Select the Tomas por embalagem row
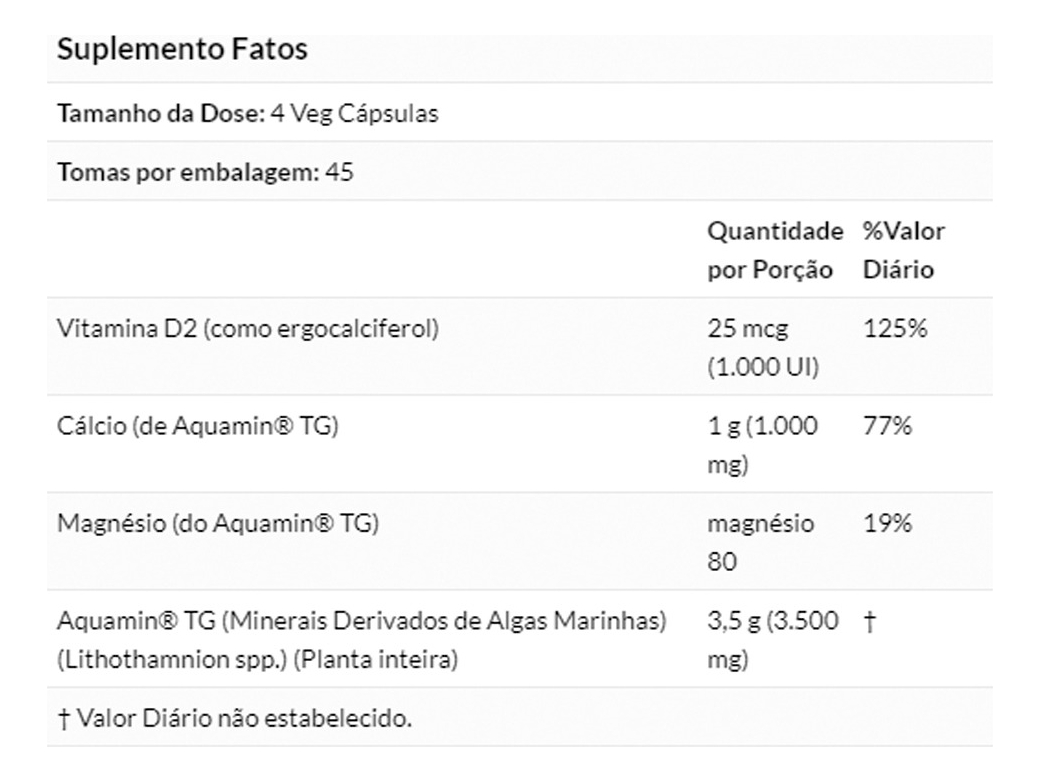 [x=206, y=172]
